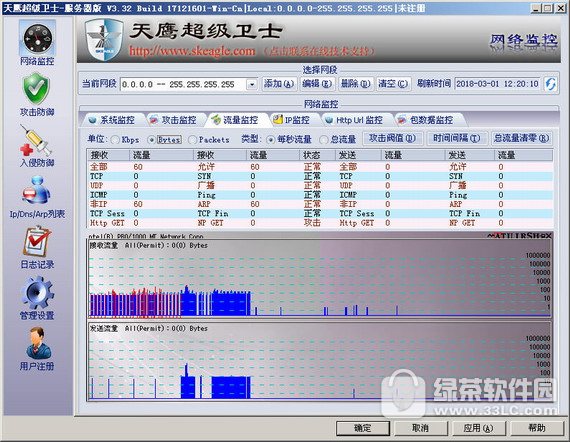Click the Http Url 监控 tab icon
This screenshot has width=570, height=442.
(x=329, y=120)
